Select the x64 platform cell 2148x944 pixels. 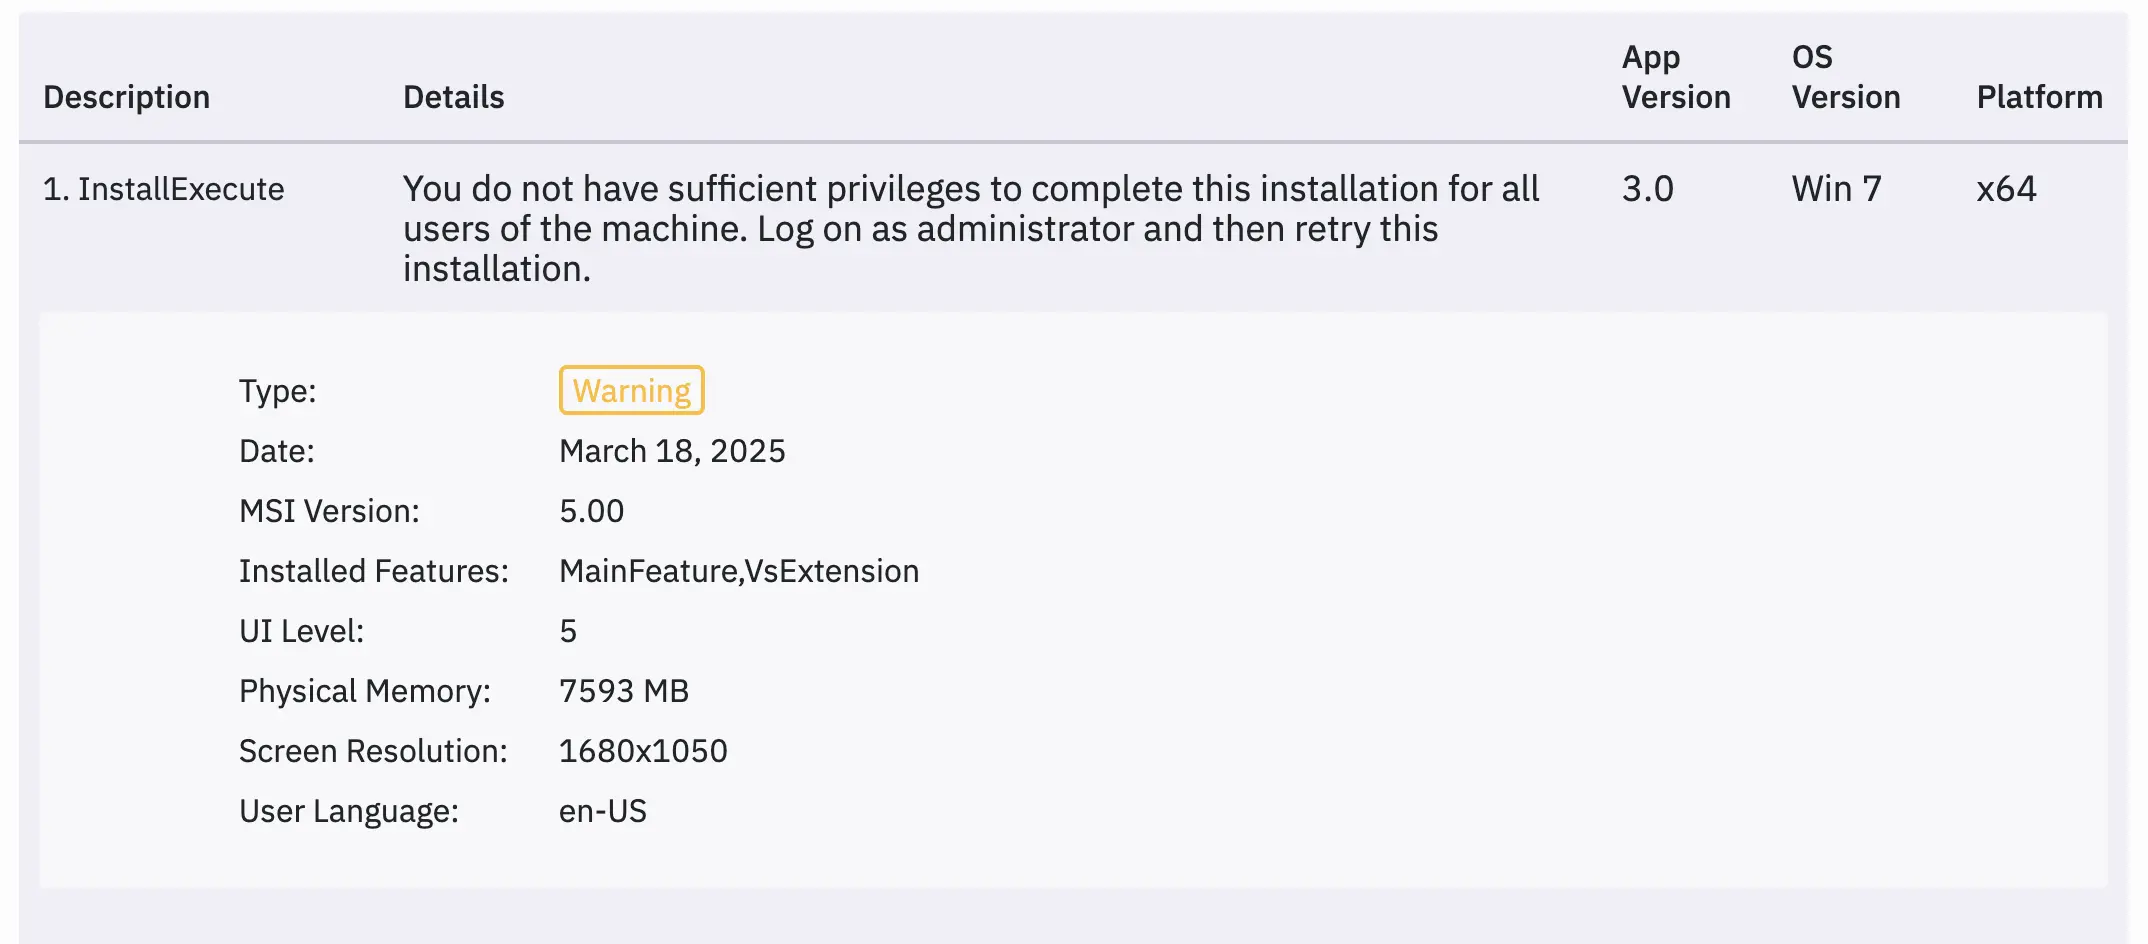pos(2006,189)
